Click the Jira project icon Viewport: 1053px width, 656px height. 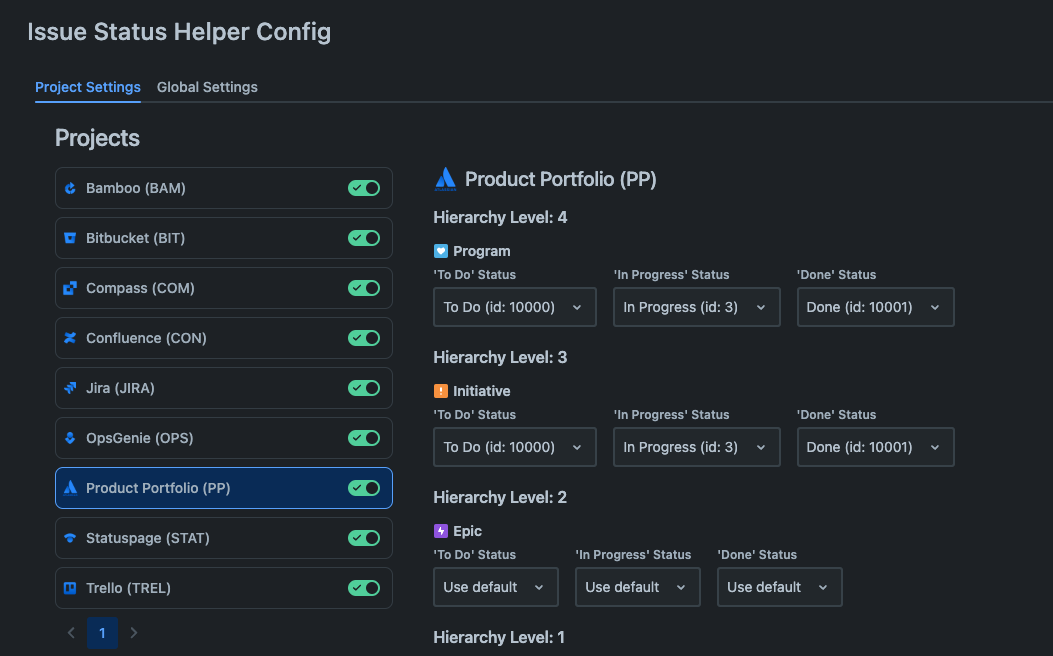coord(70,388)
